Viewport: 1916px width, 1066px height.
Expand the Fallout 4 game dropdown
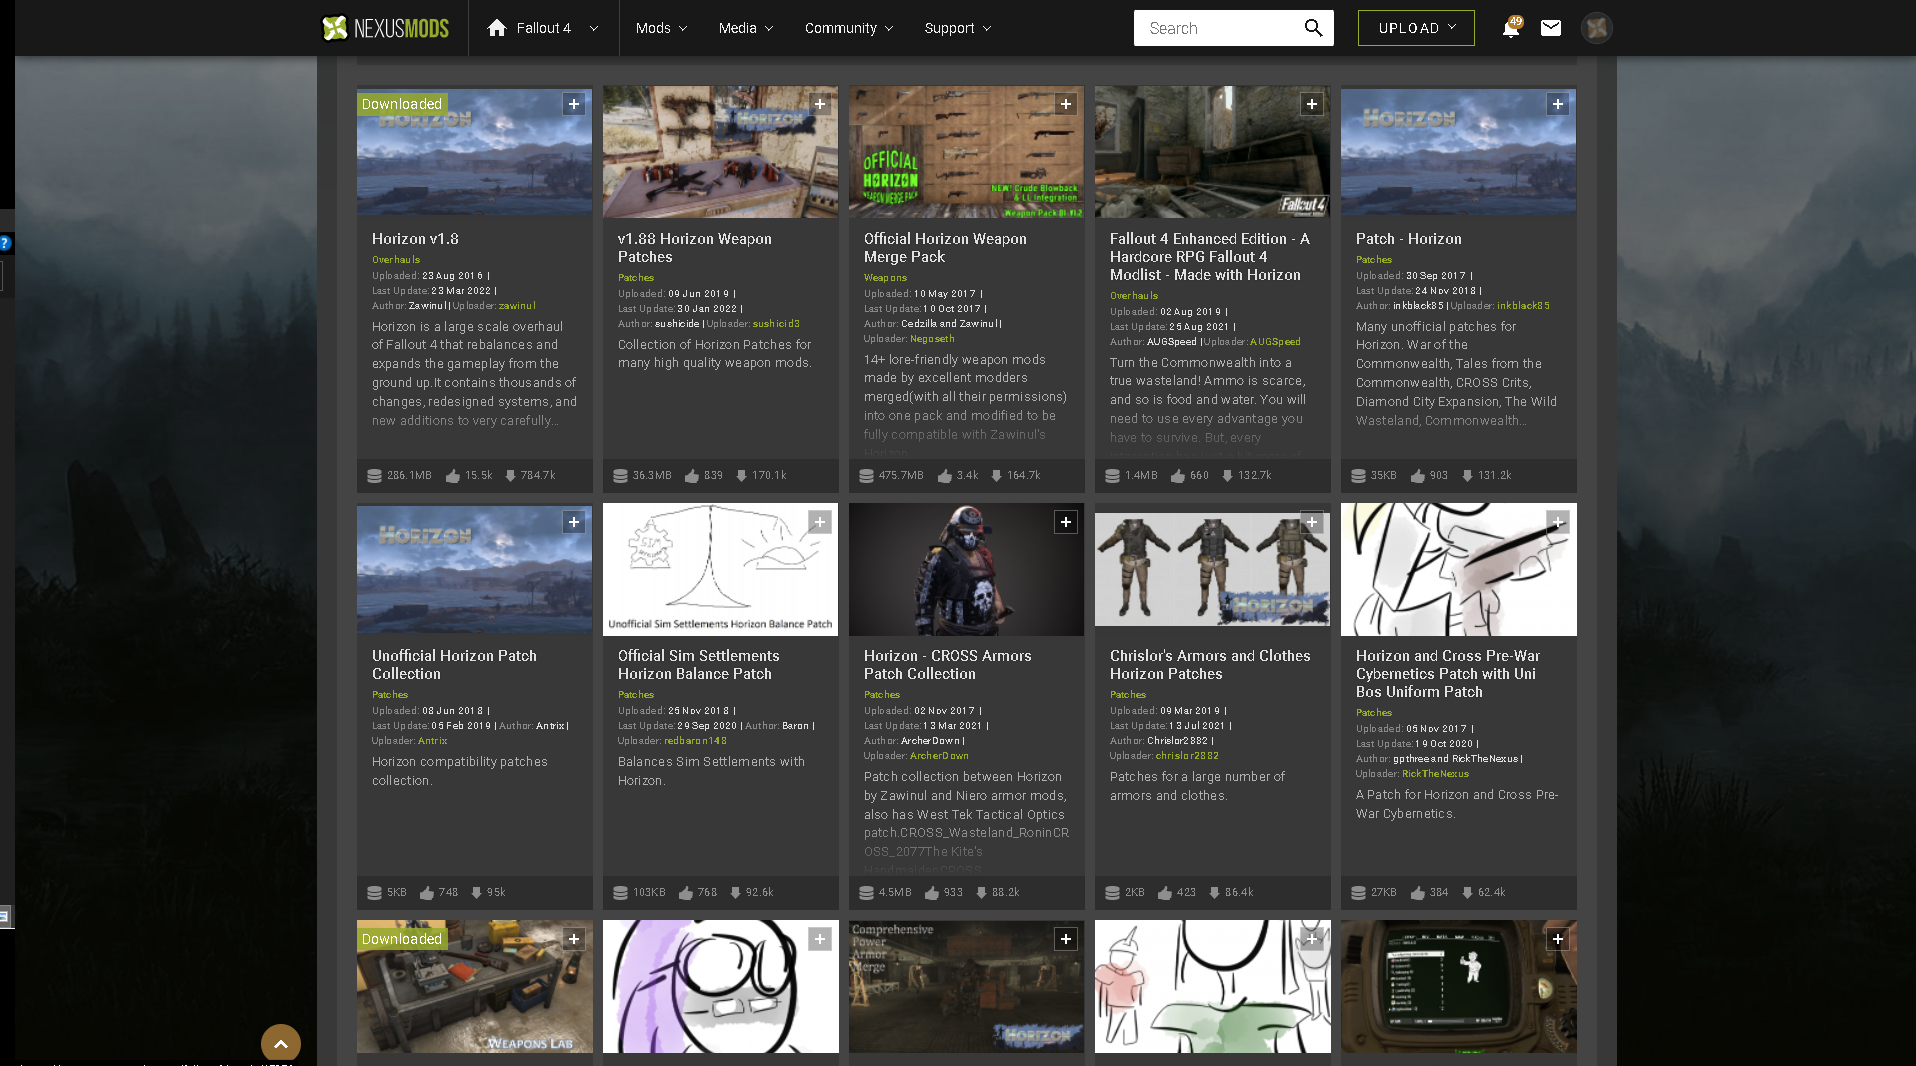point(593,28)
